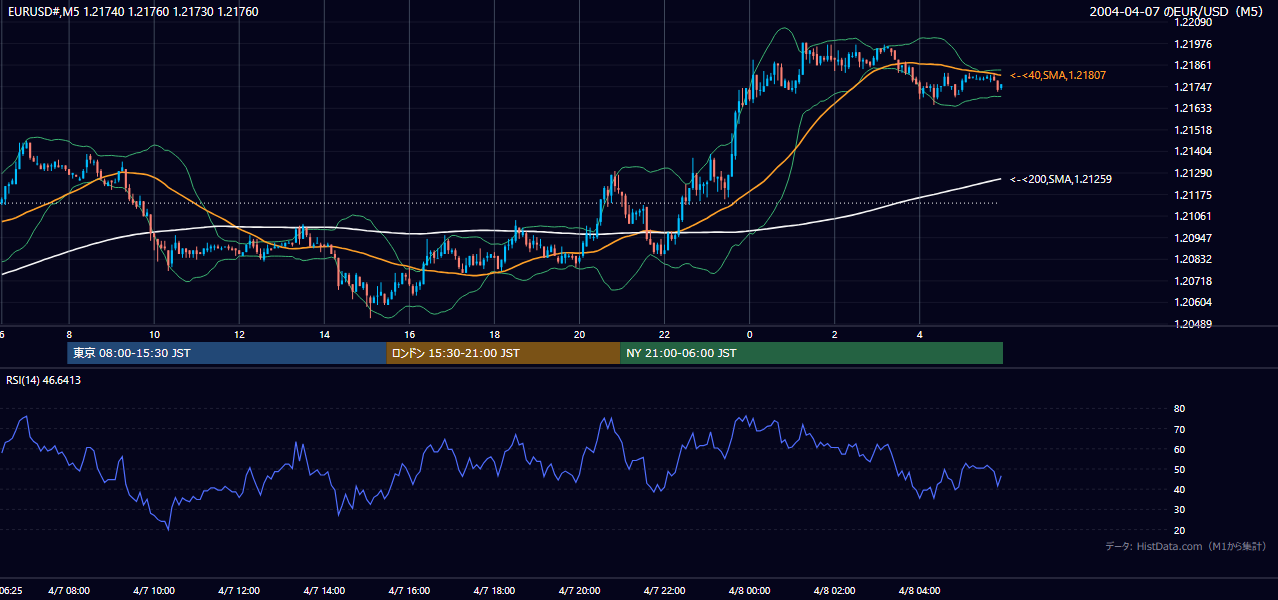Click RSI scale level 30
Image resolution: width=1278 pixels, height=600 pixels.
click(1179, 510)
